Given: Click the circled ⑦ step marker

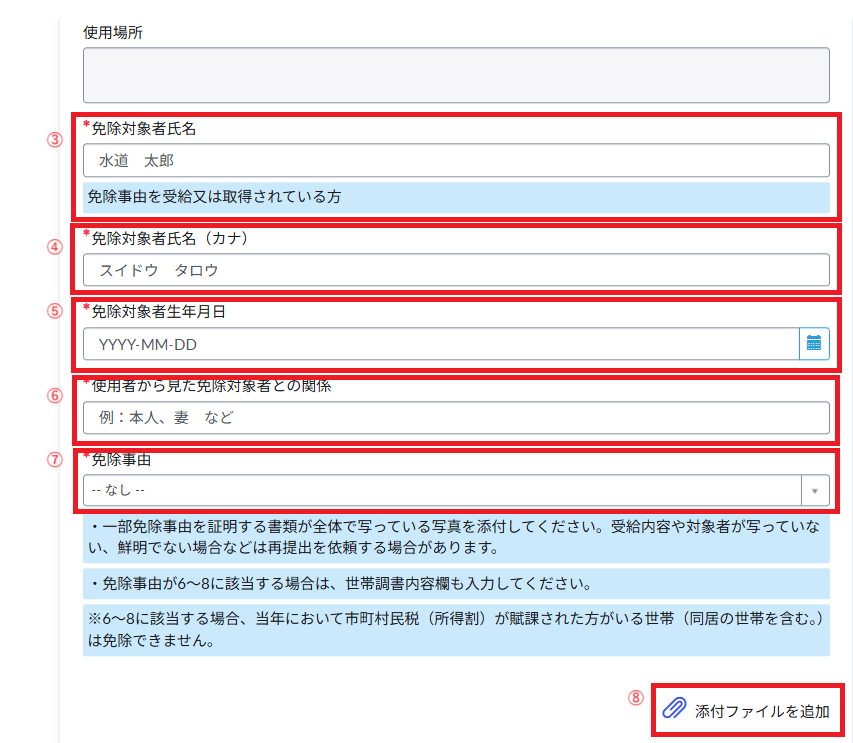Looking at the screenshot, I should (56, 461).
